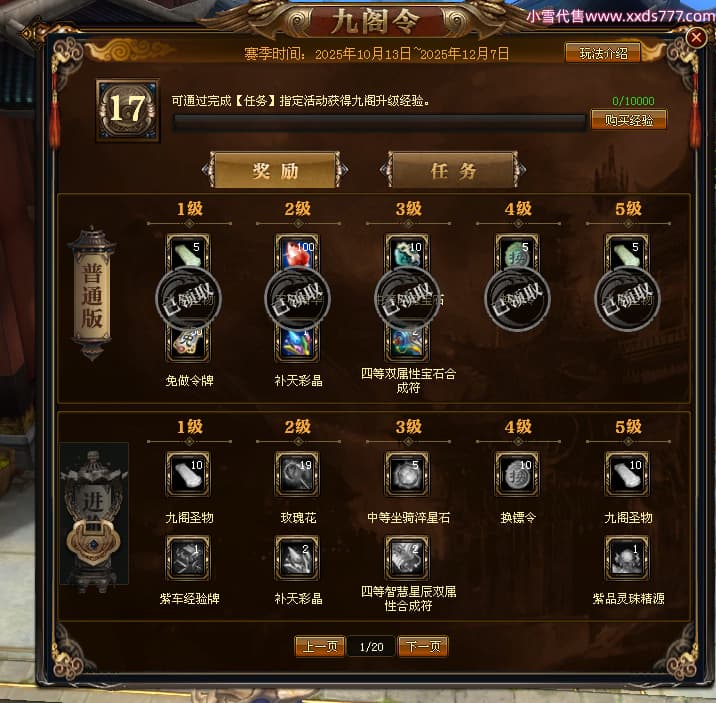
Task: Select the advanced 换镖令 icon
Action: (x=517, y=474)
